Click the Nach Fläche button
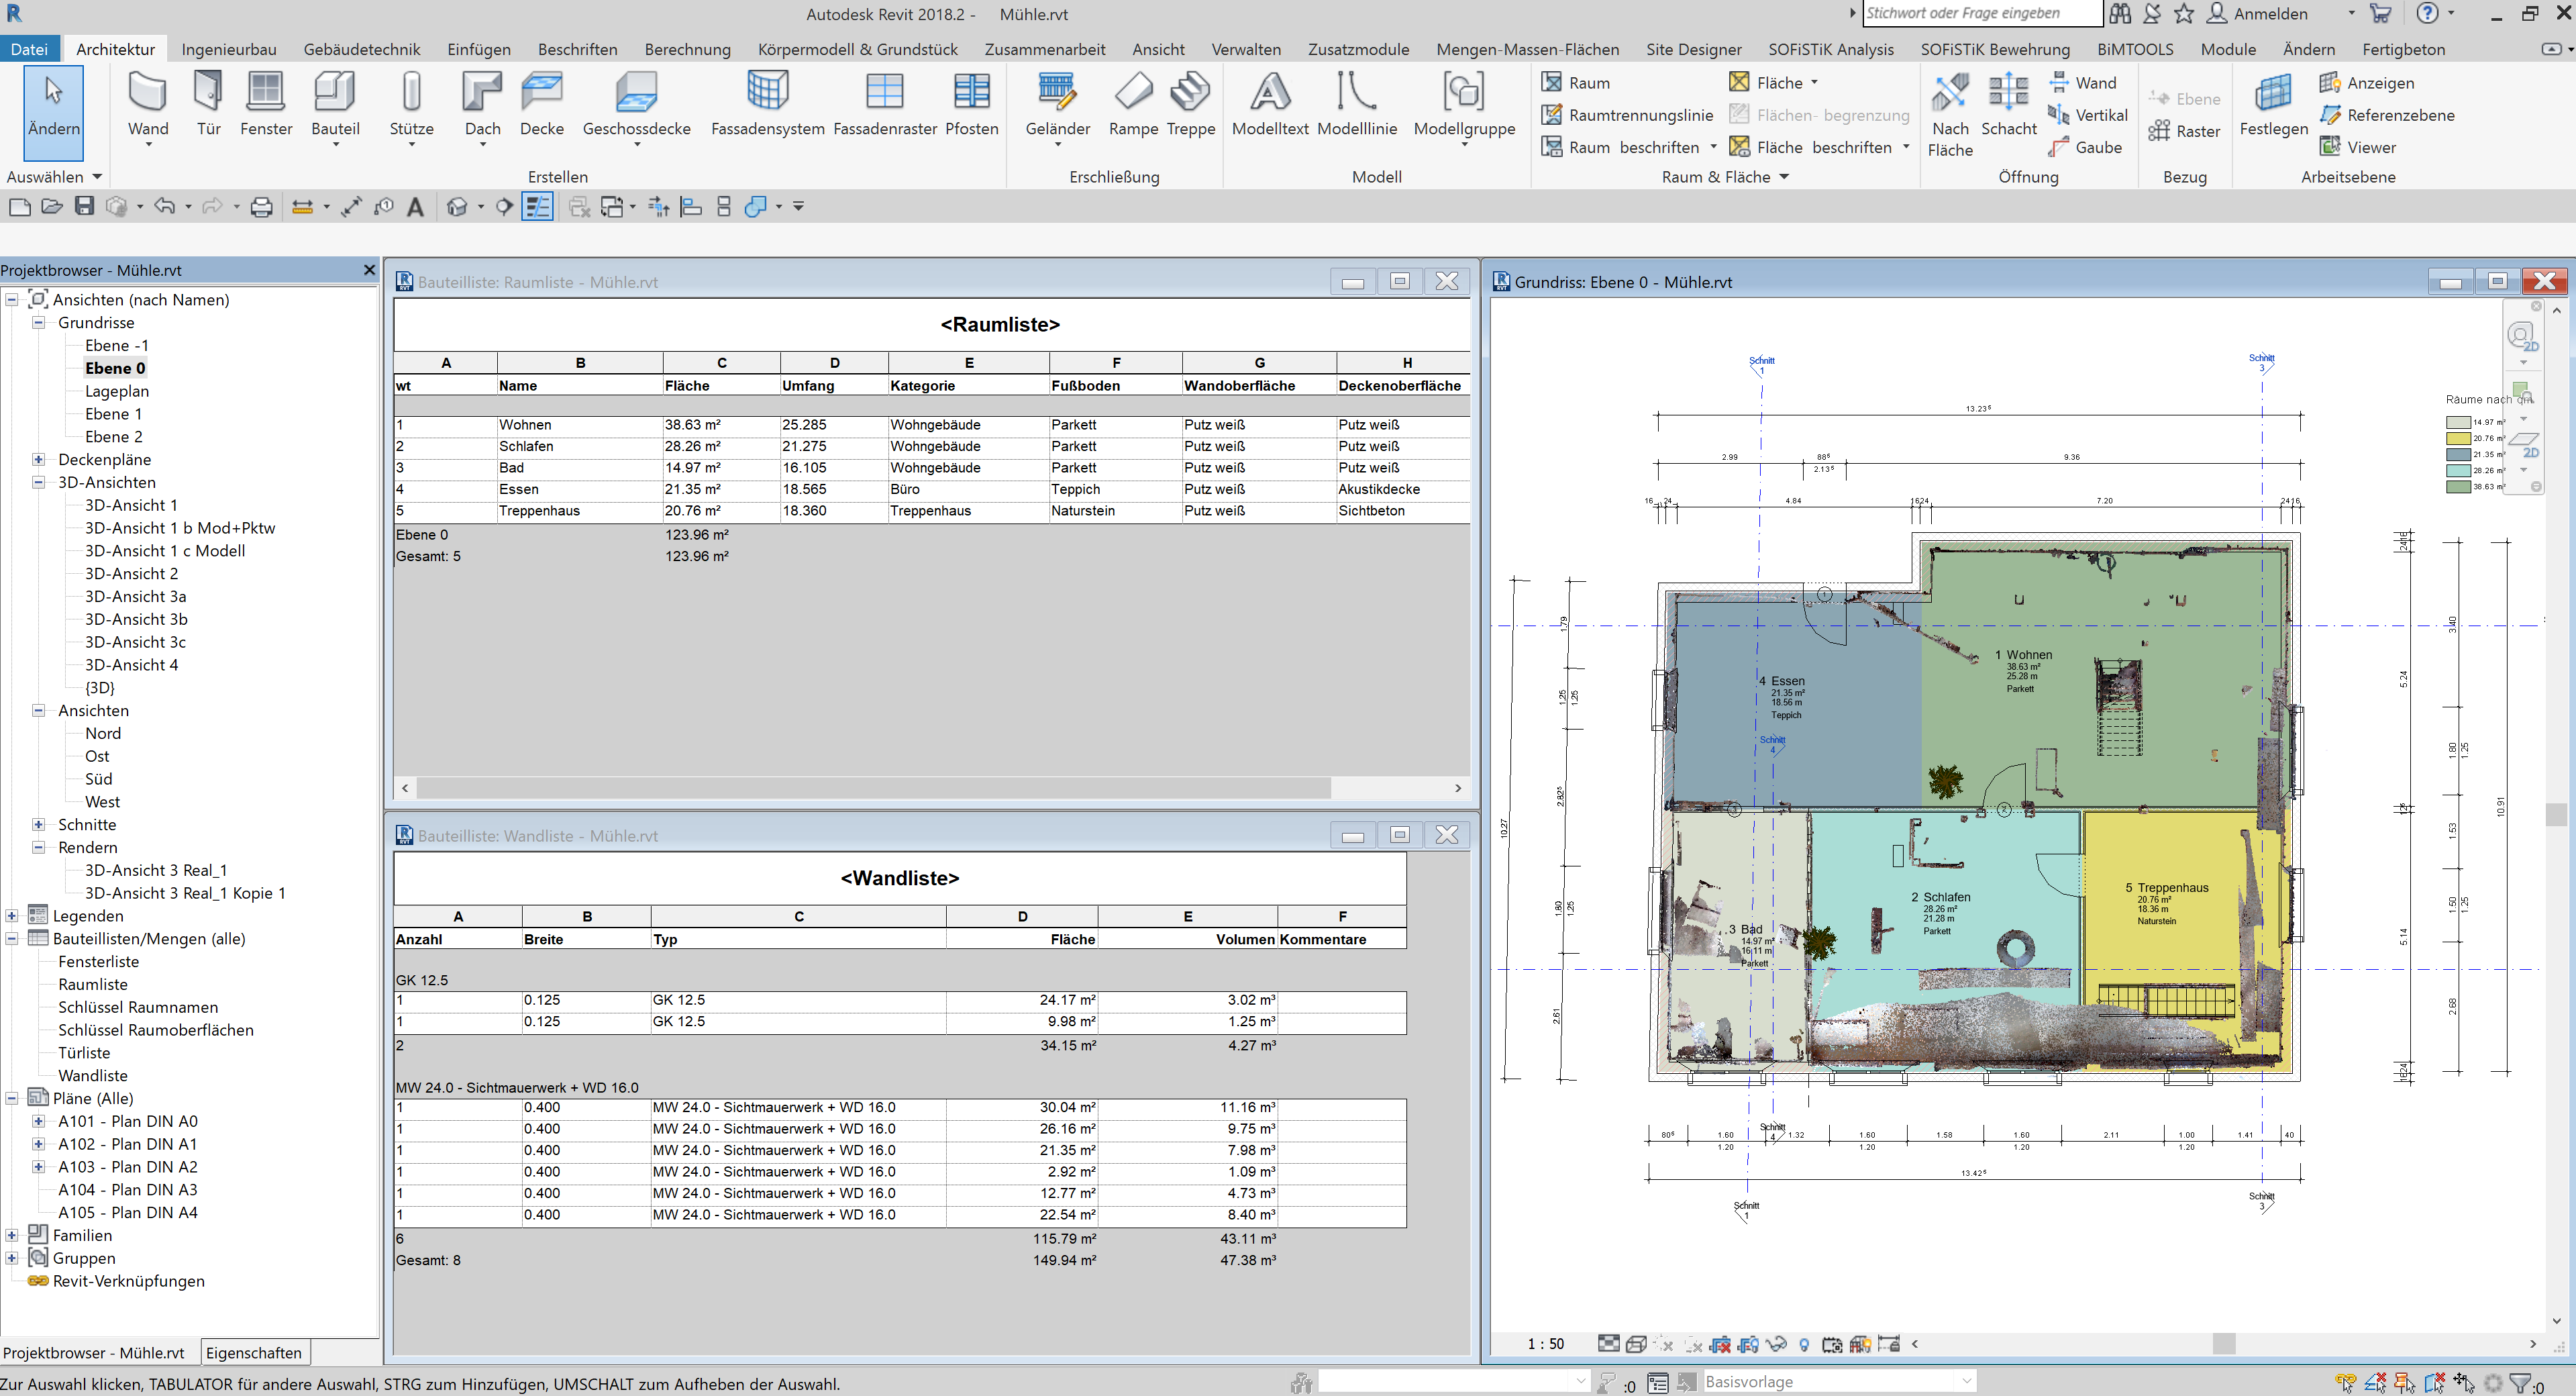Image resolution: width=2576 pixels, height=1396 pixels. pos(1950,115)
